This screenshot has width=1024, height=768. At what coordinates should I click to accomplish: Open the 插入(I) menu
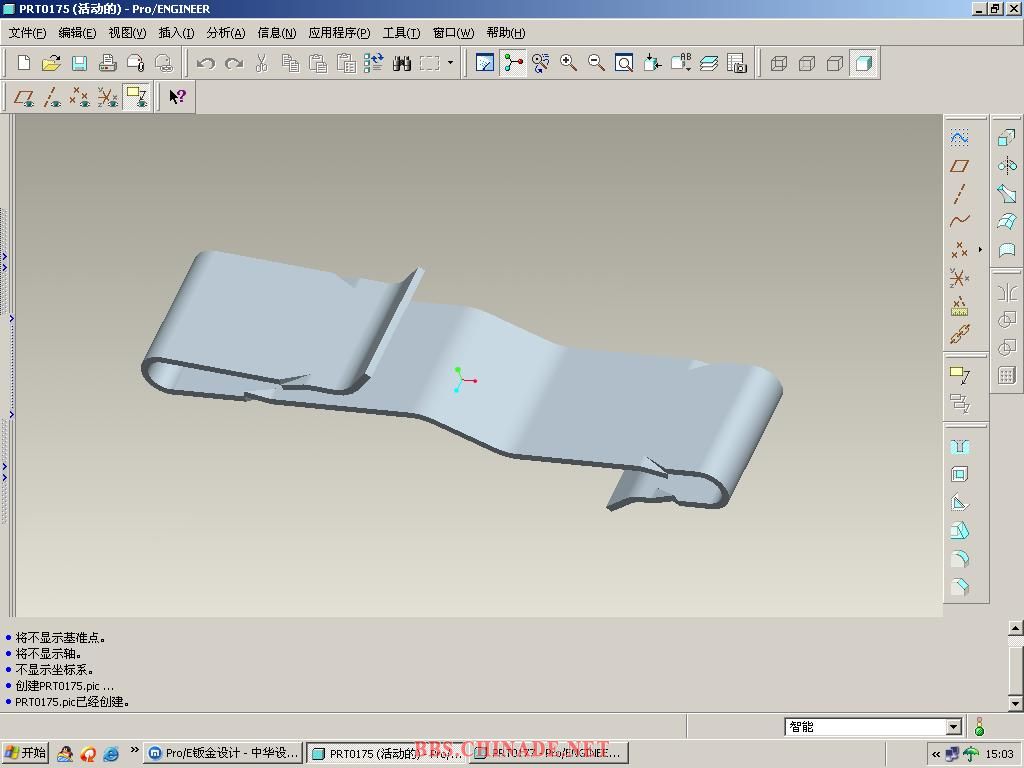[x=176, y=33]
